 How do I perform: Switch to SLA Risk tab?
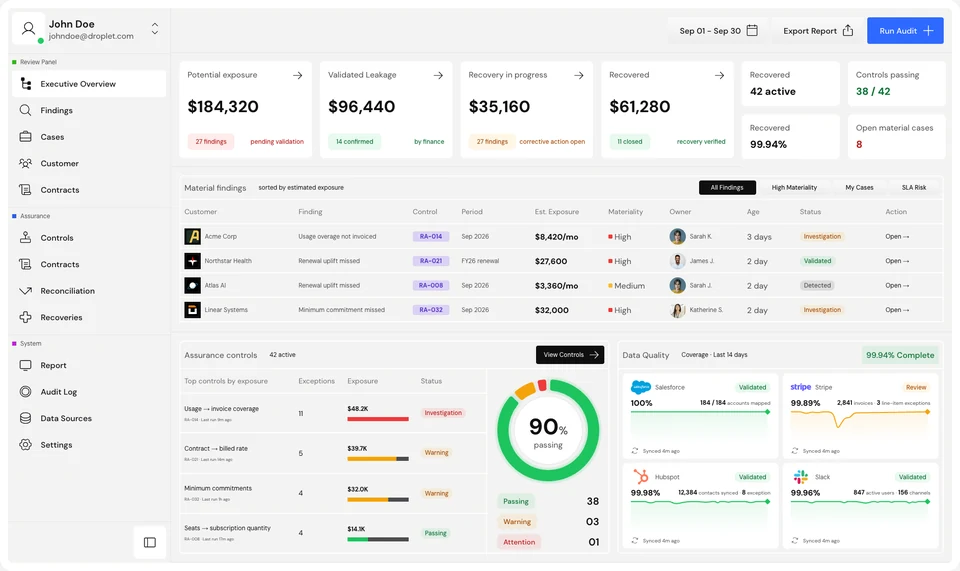[x=913, y=187]
